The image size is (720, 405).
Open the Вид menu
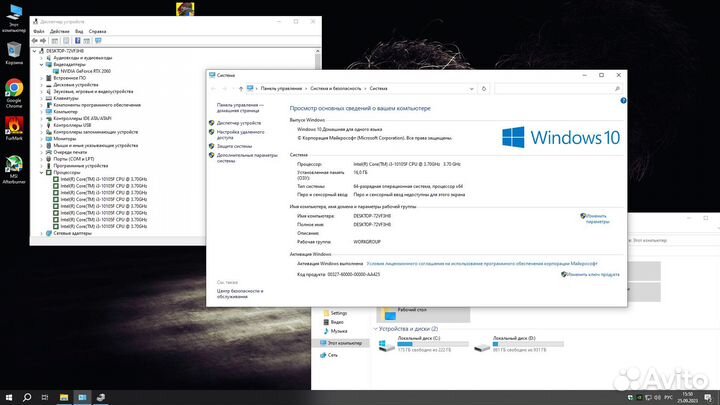[x=79, y=31]
